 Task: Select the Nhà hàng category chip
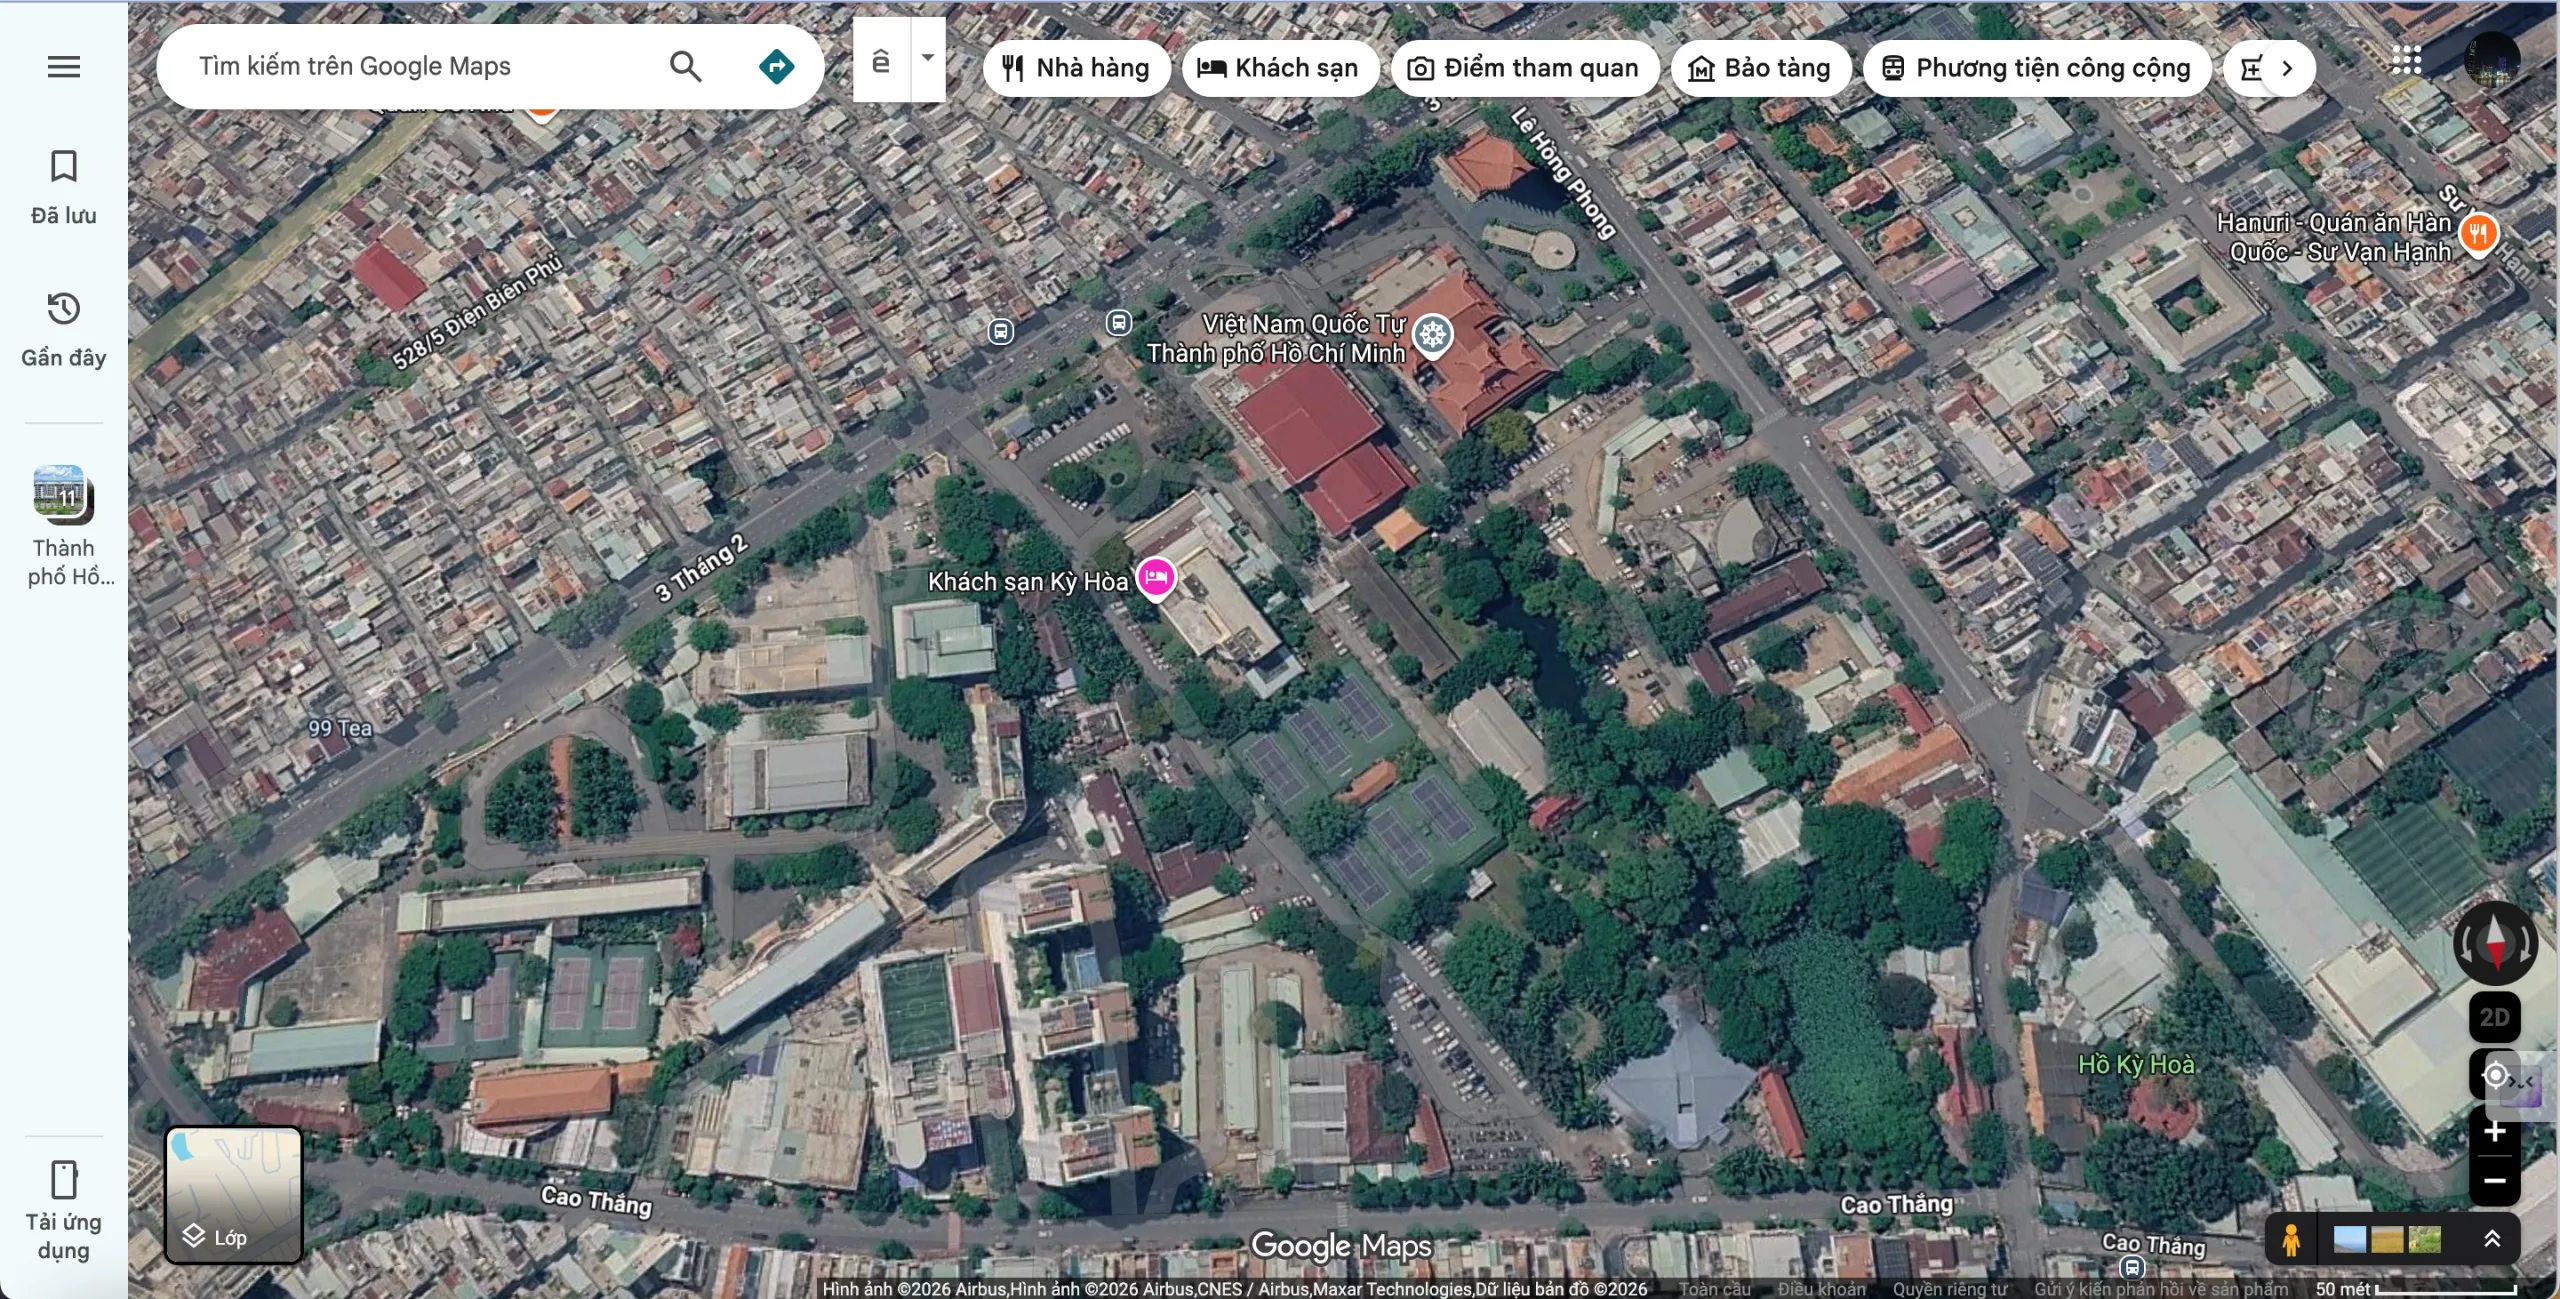tap(1076, 68)
